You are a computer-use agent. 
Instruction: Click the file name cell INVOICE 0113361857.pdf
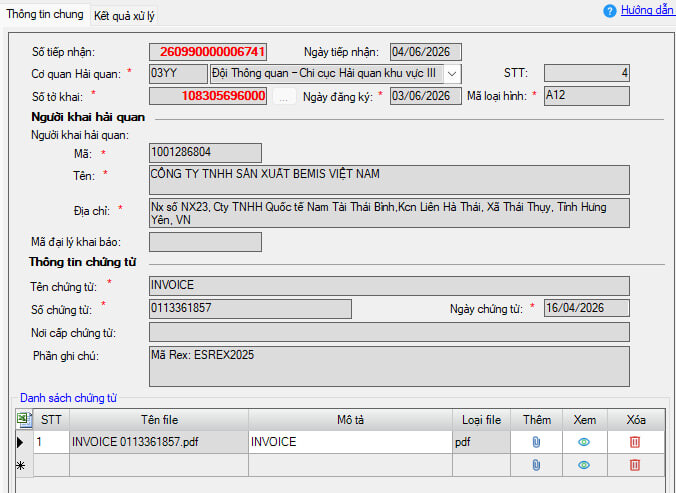tap(159, 442)
